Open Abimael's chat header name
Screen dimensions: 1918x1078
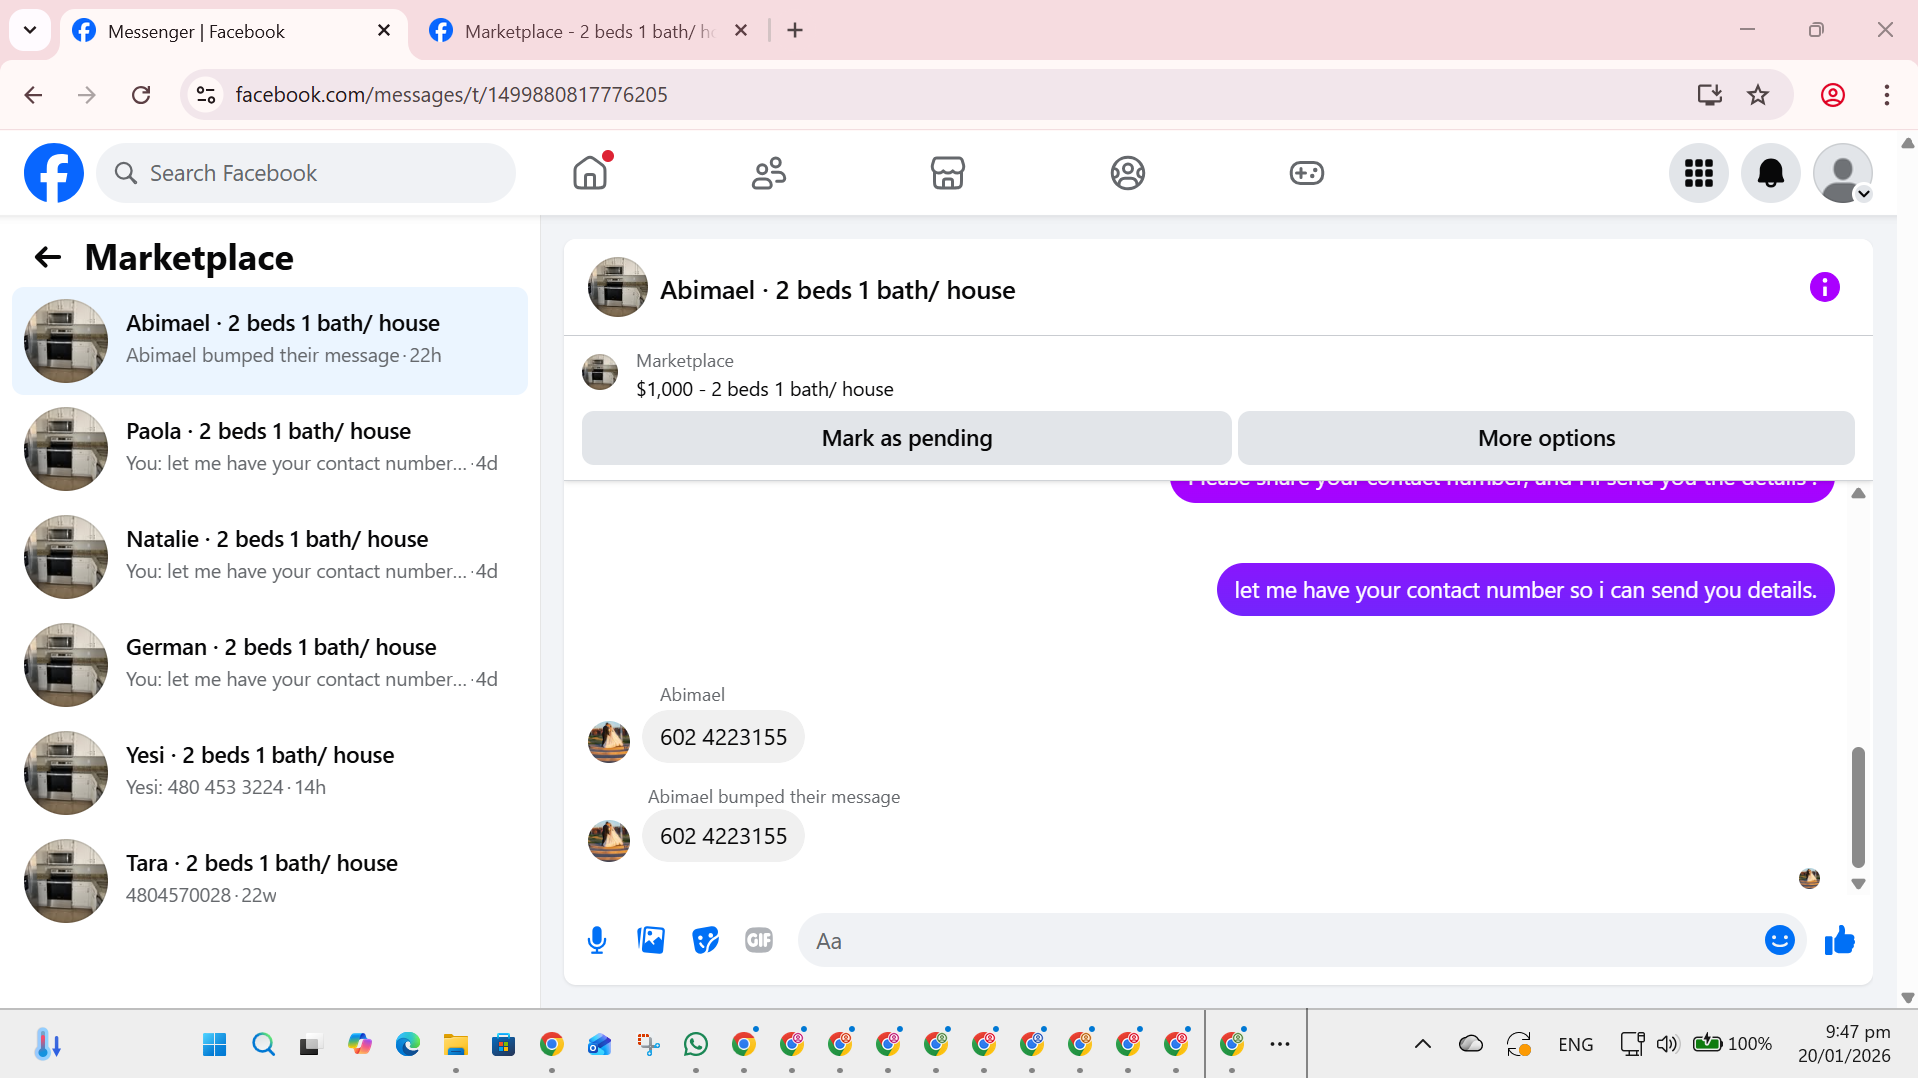(x=838, y=290)
